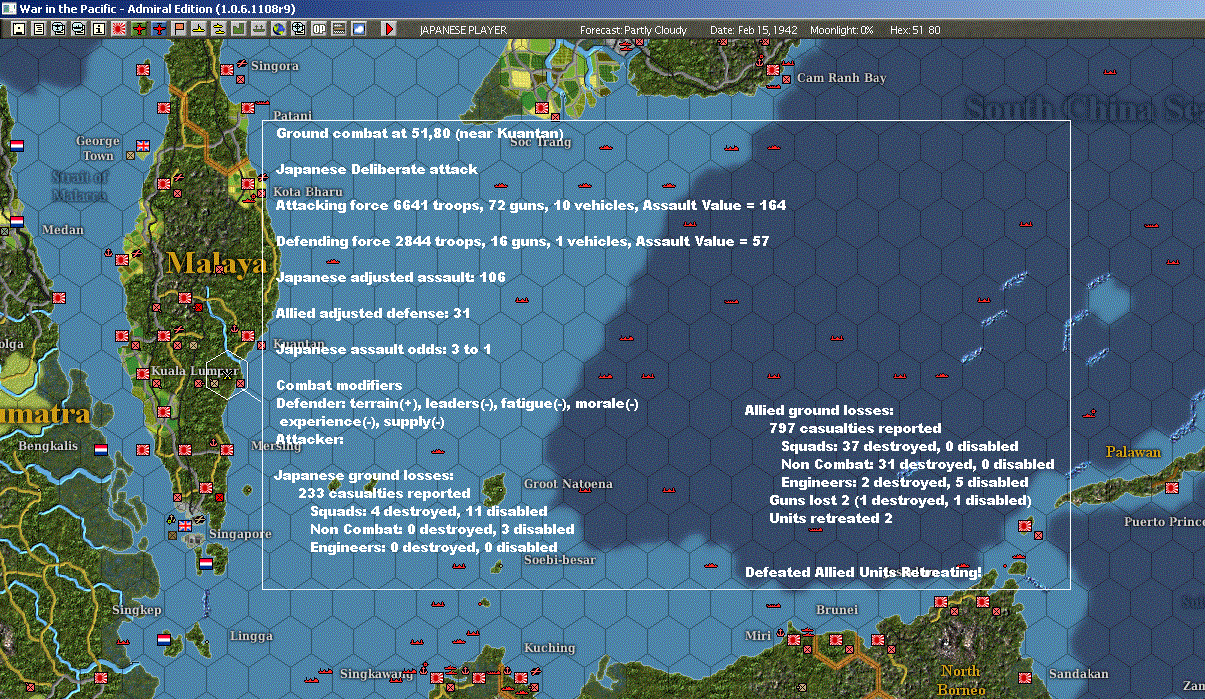Screen dimensions: 1205x699
Task: Click the green land base toolbar icon
Action: pyautogui.click(x=238, y=29)
